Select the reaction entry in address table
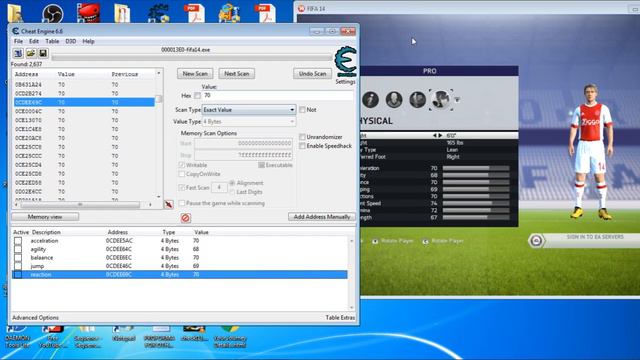The height and width of the screenshot is (360, 640). [180, 275]
